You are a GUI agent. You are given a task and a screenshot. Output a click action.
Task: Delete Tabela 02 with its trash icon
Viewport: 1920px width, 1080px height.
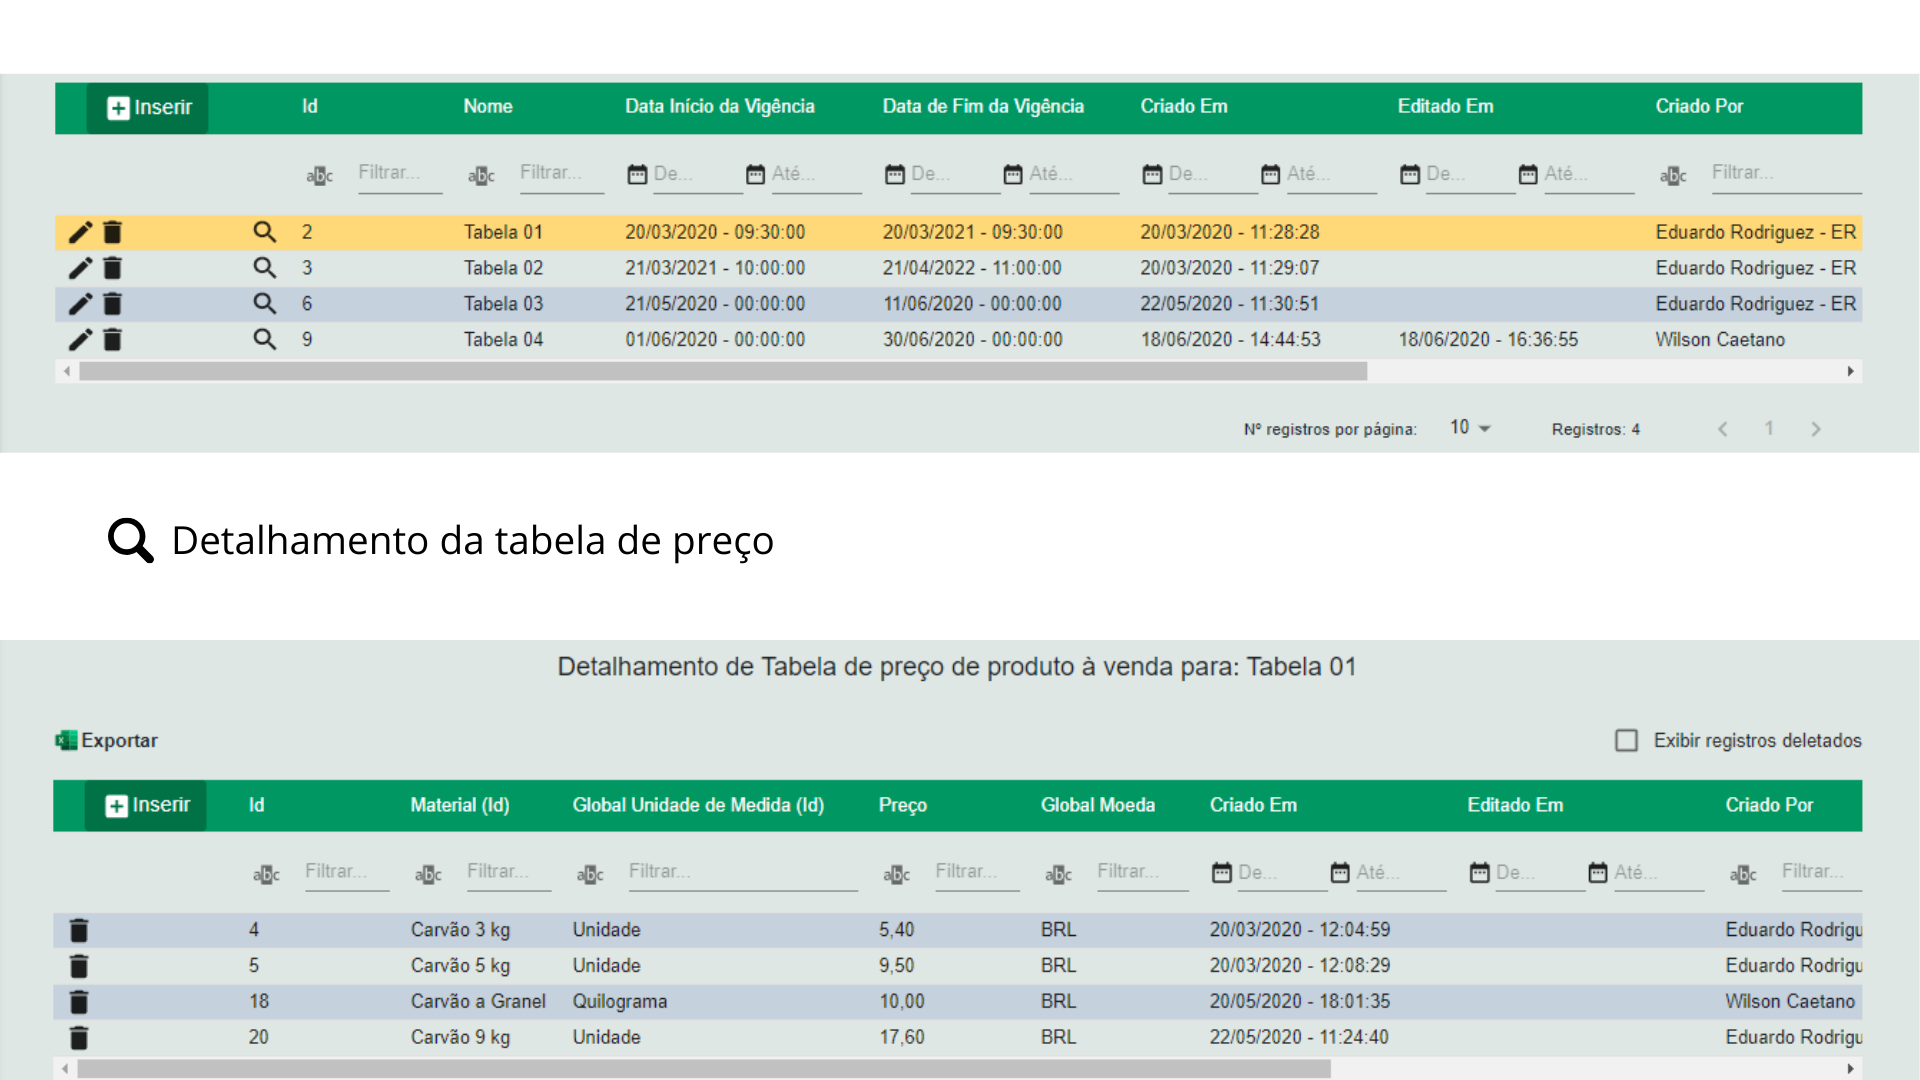(113, 268)
